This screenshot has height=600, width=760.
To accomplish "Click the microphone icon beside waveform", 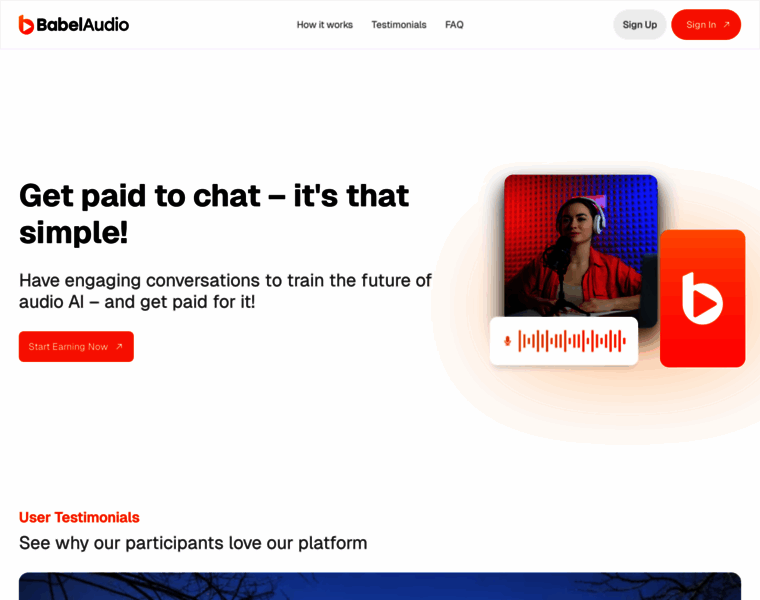I will pyautogui.click(x=507, y=341).
